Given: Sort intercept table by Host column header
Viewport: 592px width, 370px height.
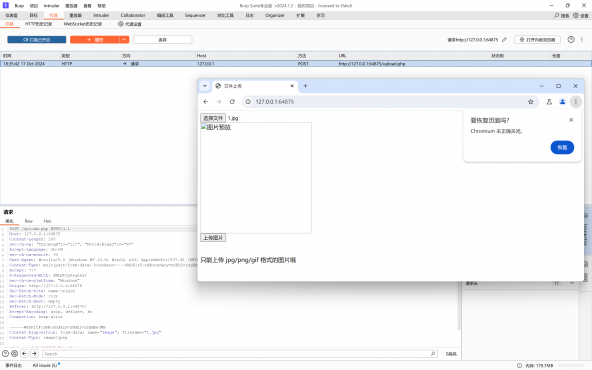Looking at the screenshot, I should pos(246,56).
